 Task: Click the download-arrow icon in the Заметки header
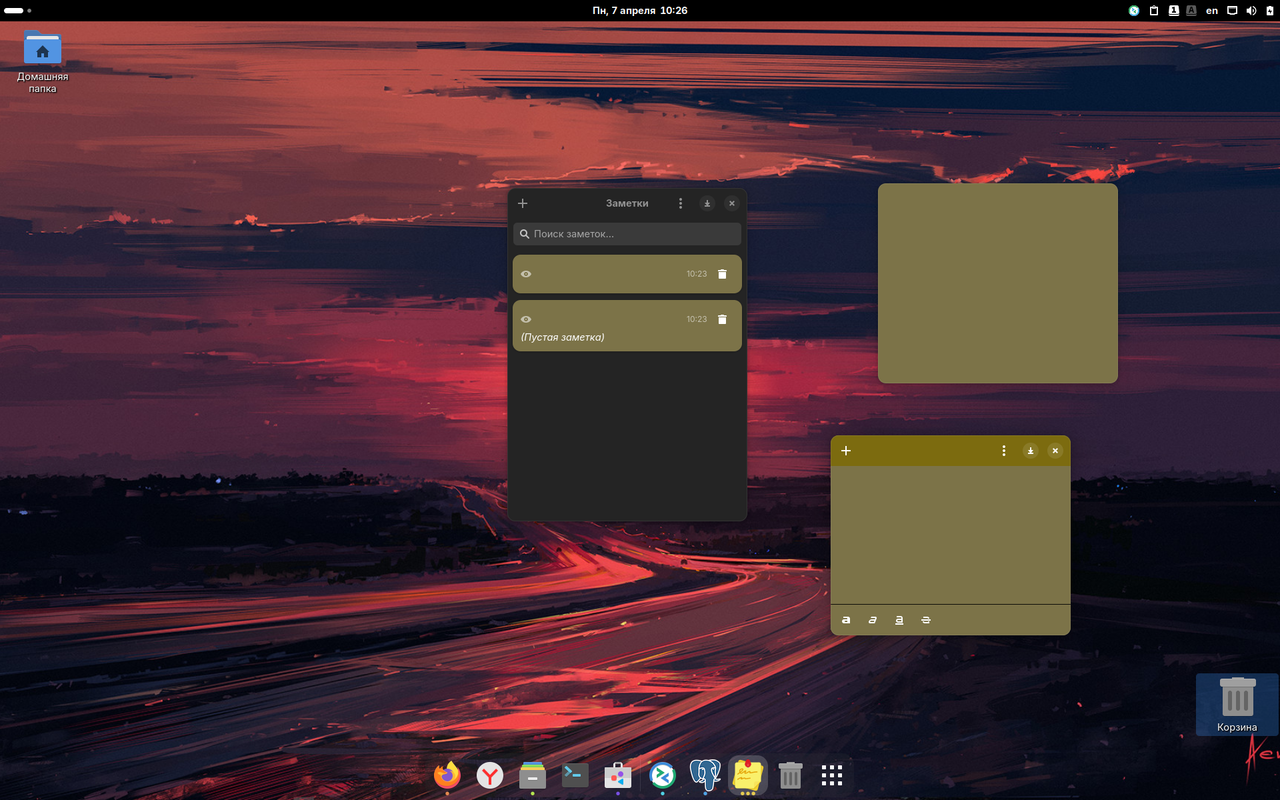tap(707, 203)
